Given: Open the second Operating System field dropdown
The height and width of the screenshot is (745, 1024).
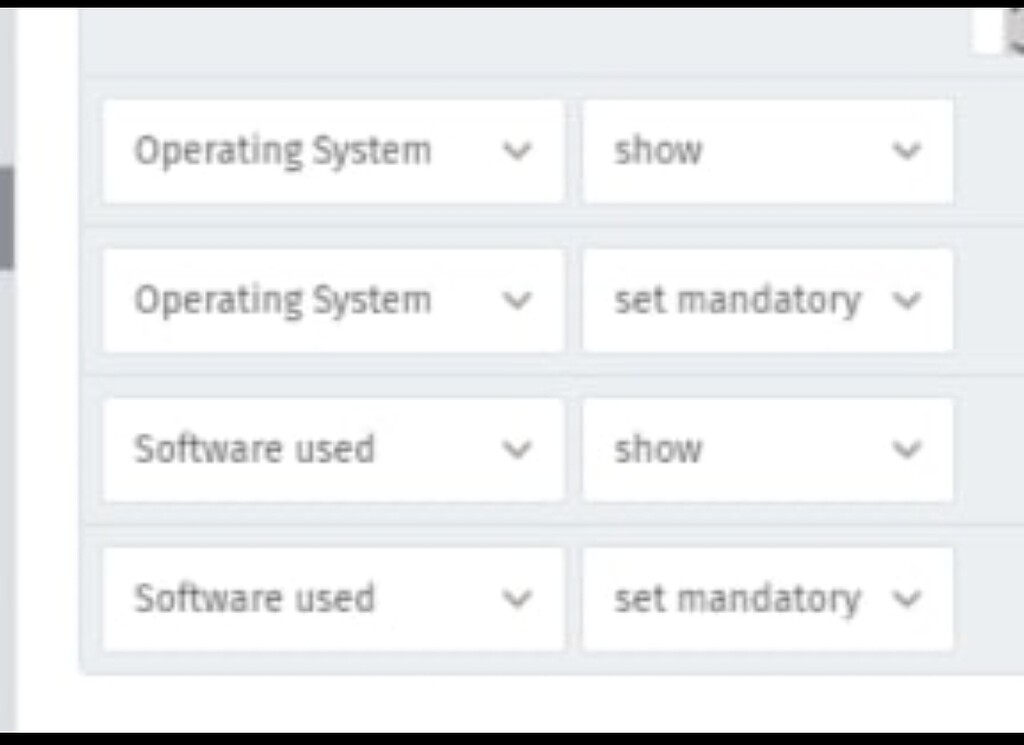Looking at the screenshot, I should click(332, 300).
